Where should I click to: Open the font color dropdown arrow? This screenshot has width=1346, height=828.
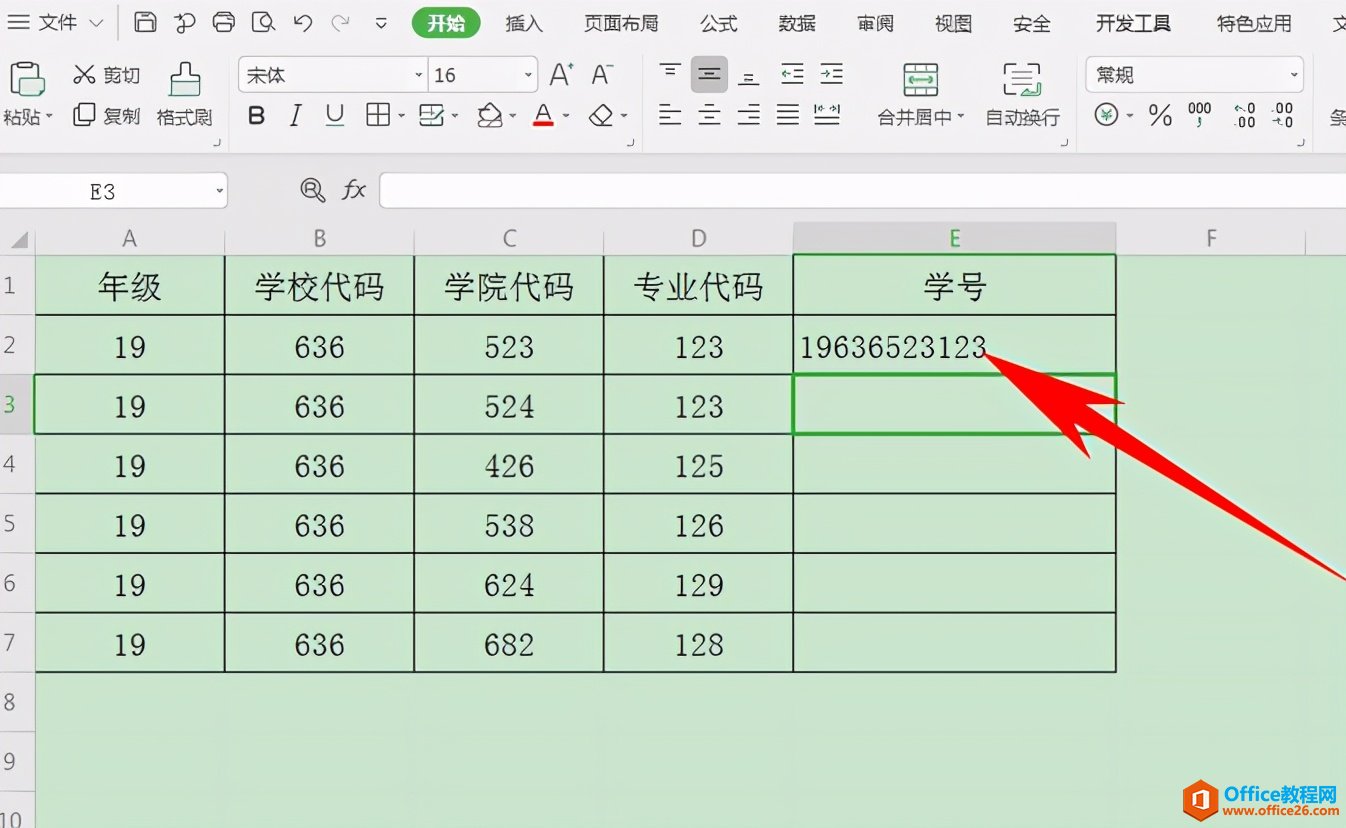pyautogui.click(x=565, y=117)
